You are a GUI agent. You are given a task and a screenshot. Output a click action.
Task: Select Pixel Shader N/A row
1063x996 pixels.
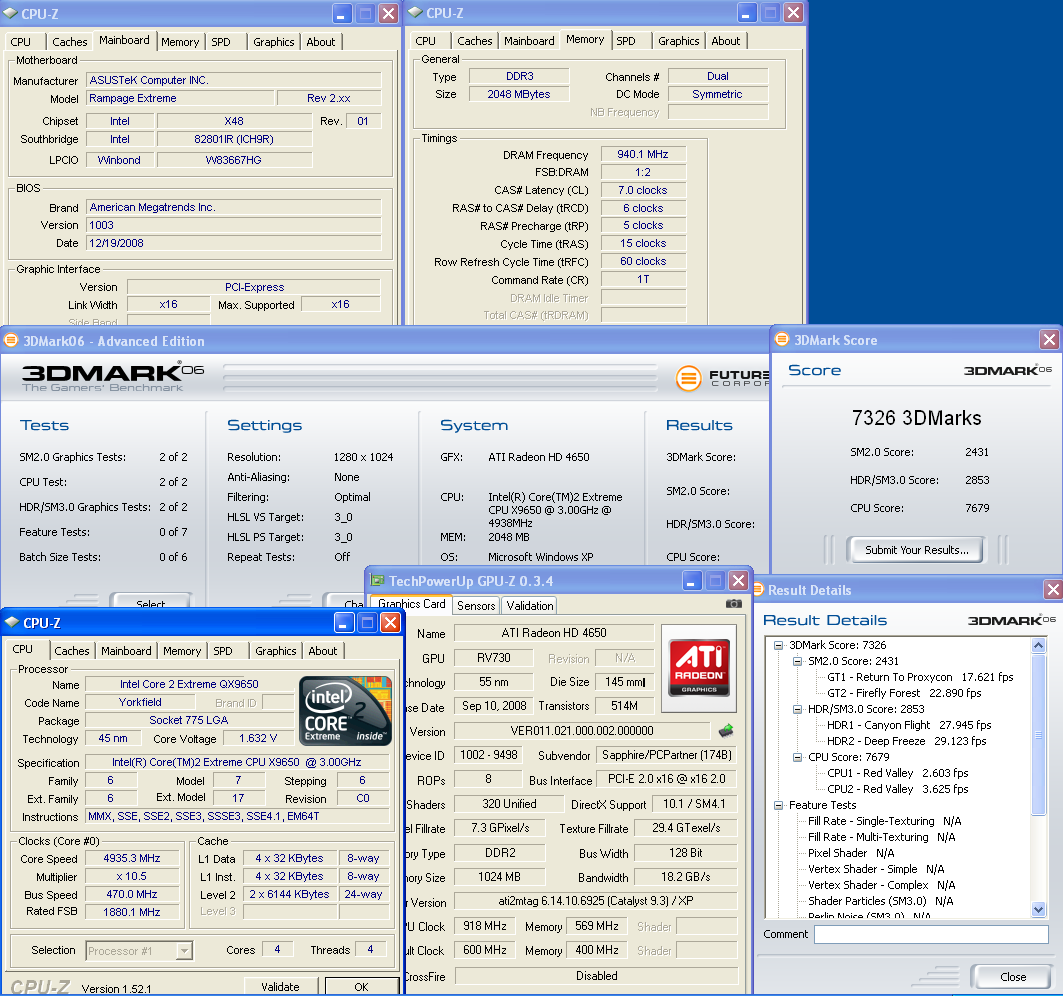(x=851, y=853)
